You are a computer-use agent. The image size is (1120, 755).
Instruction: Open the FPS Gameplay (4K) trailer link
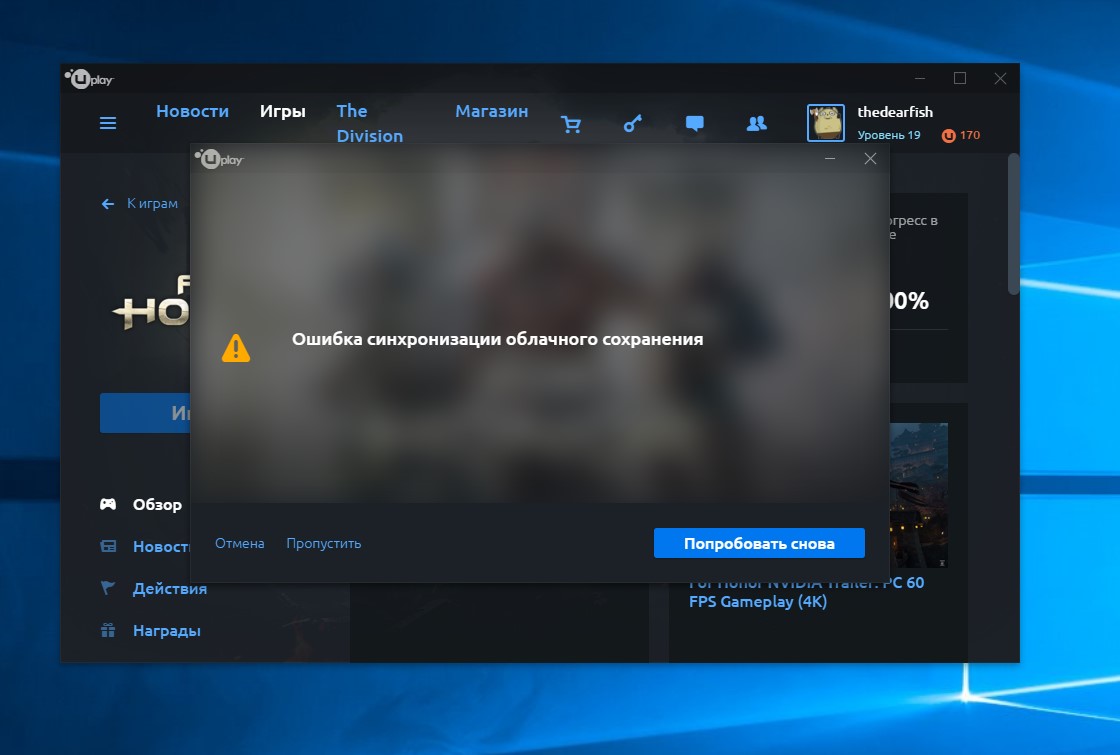tap(806, 592)
